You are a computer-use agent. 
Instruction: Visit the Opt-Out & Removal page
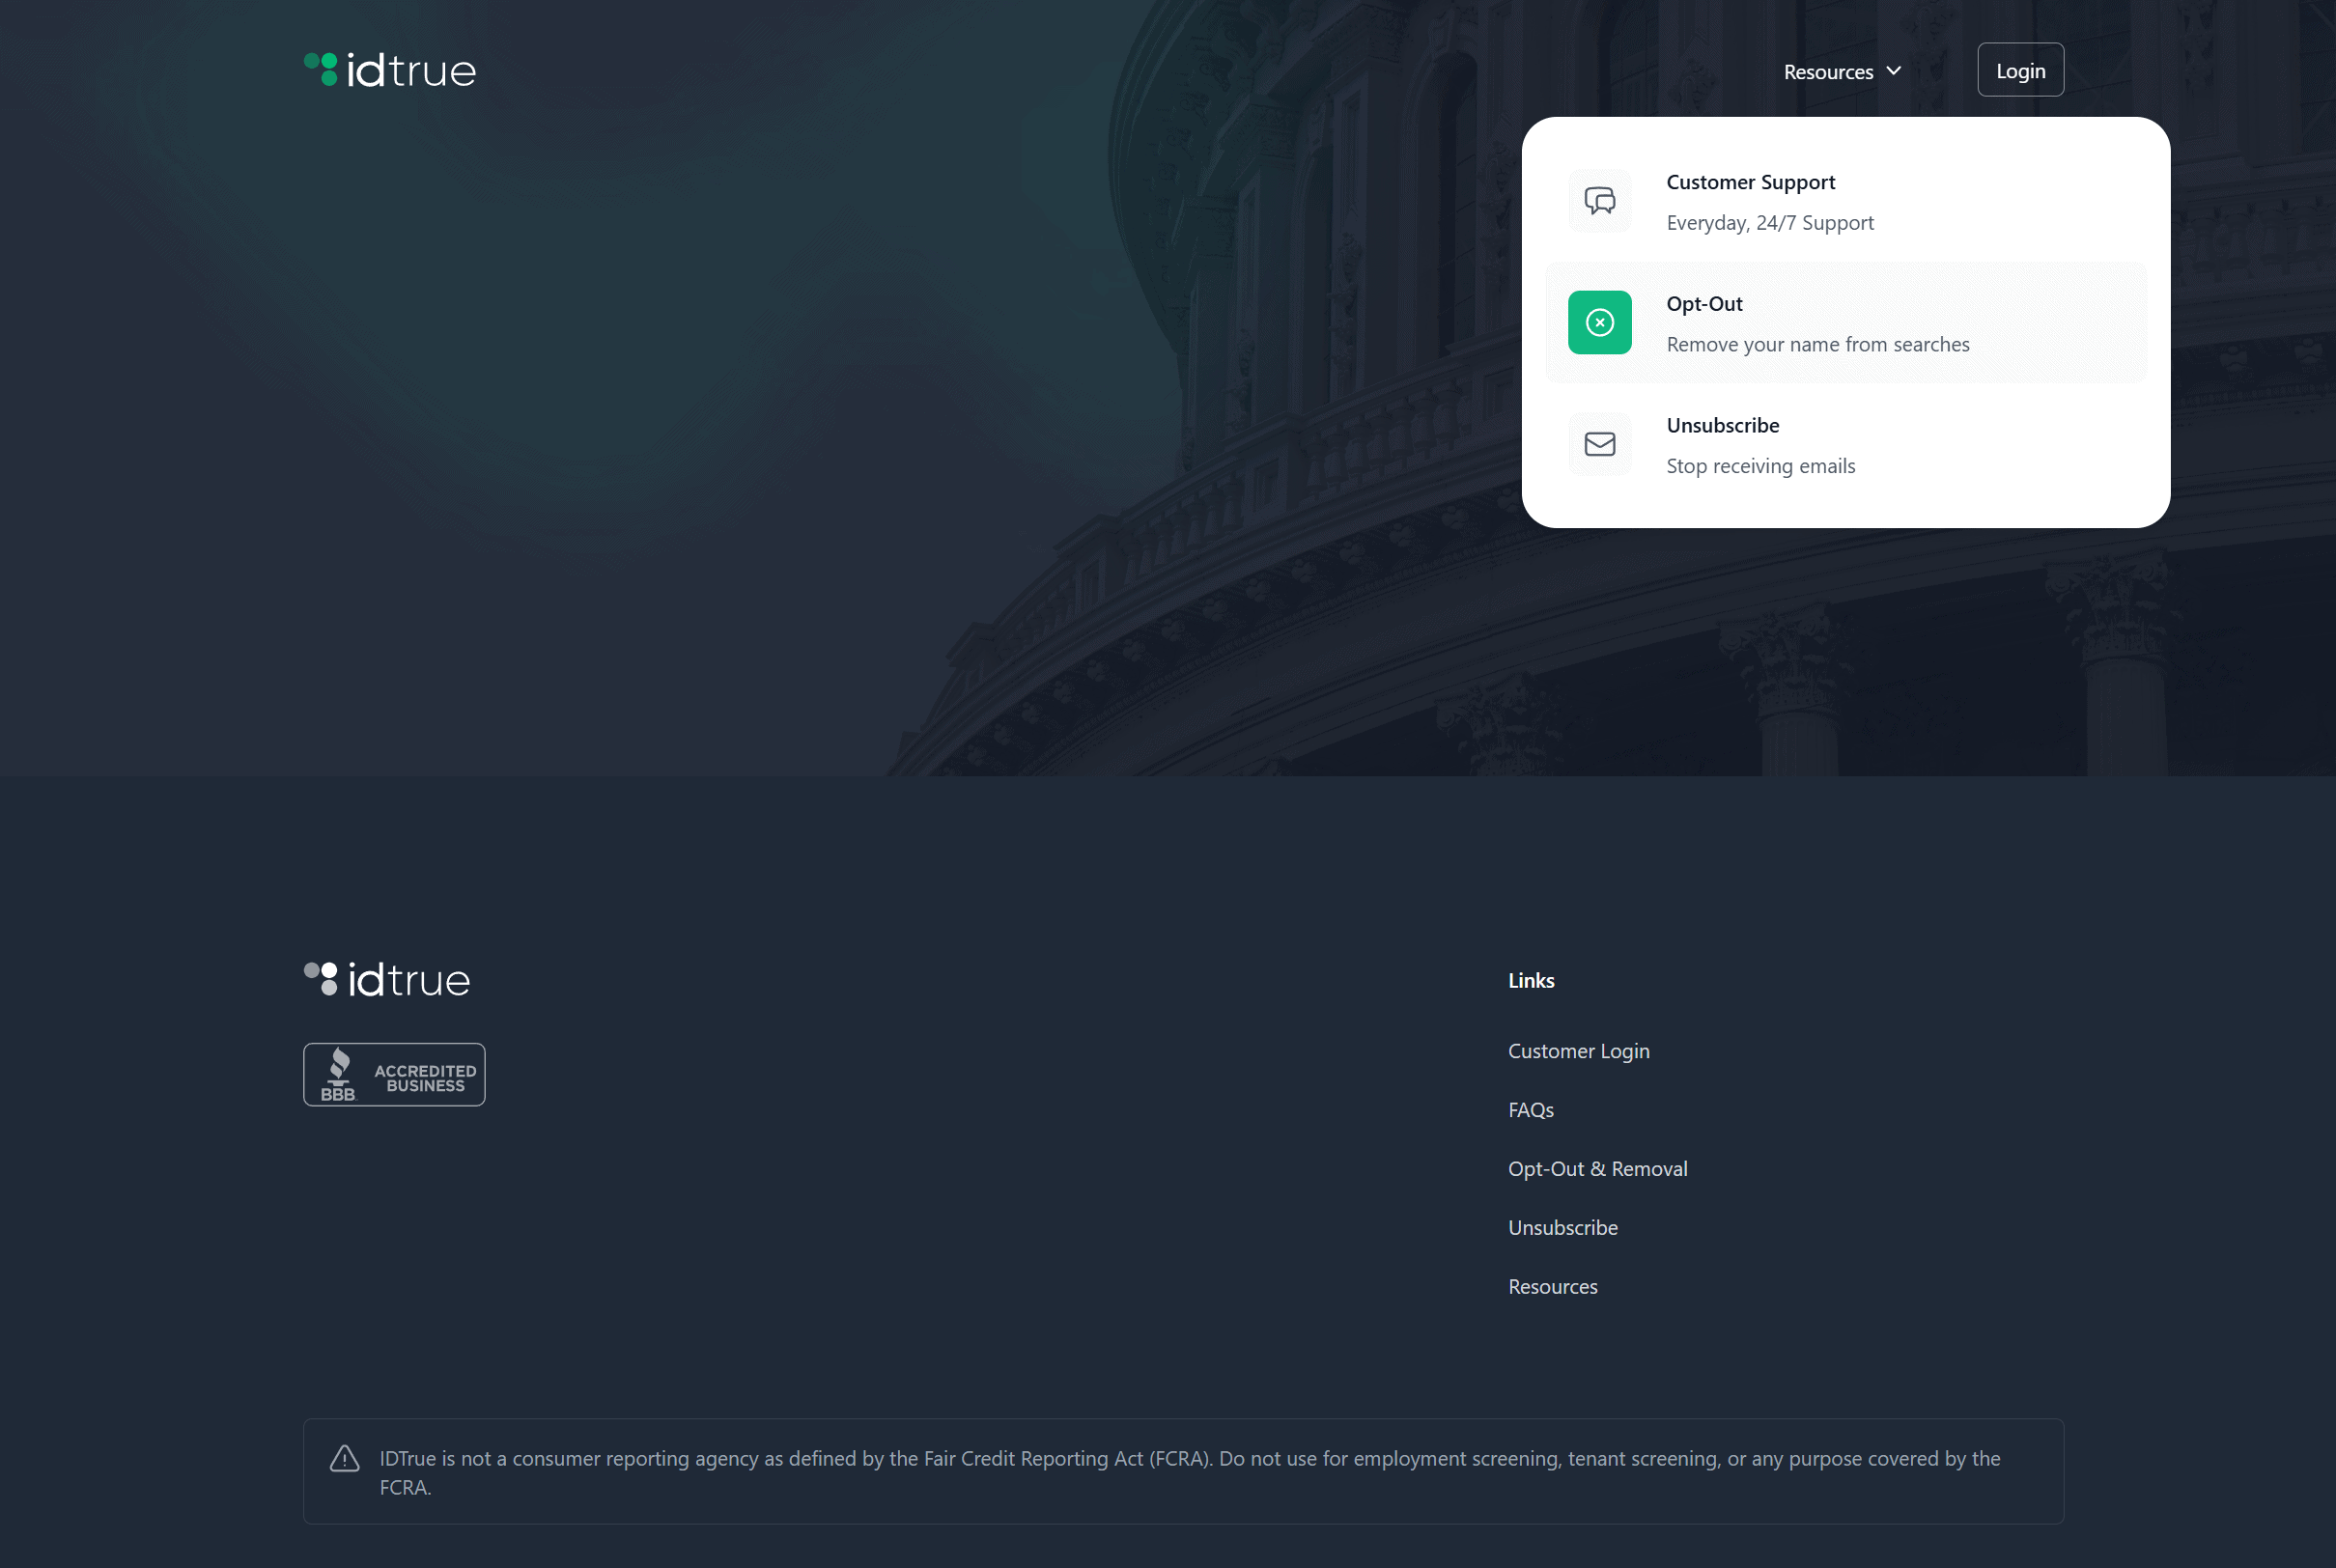coord(1597,1168)
